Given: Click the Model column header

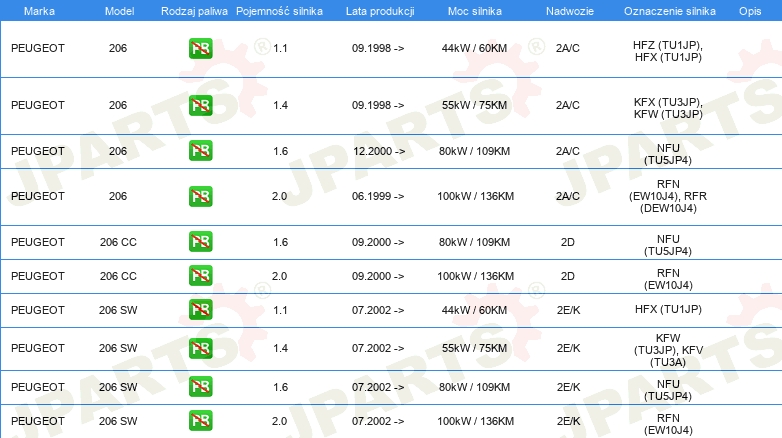Looking at the screenshot, I should click(119, 11).
